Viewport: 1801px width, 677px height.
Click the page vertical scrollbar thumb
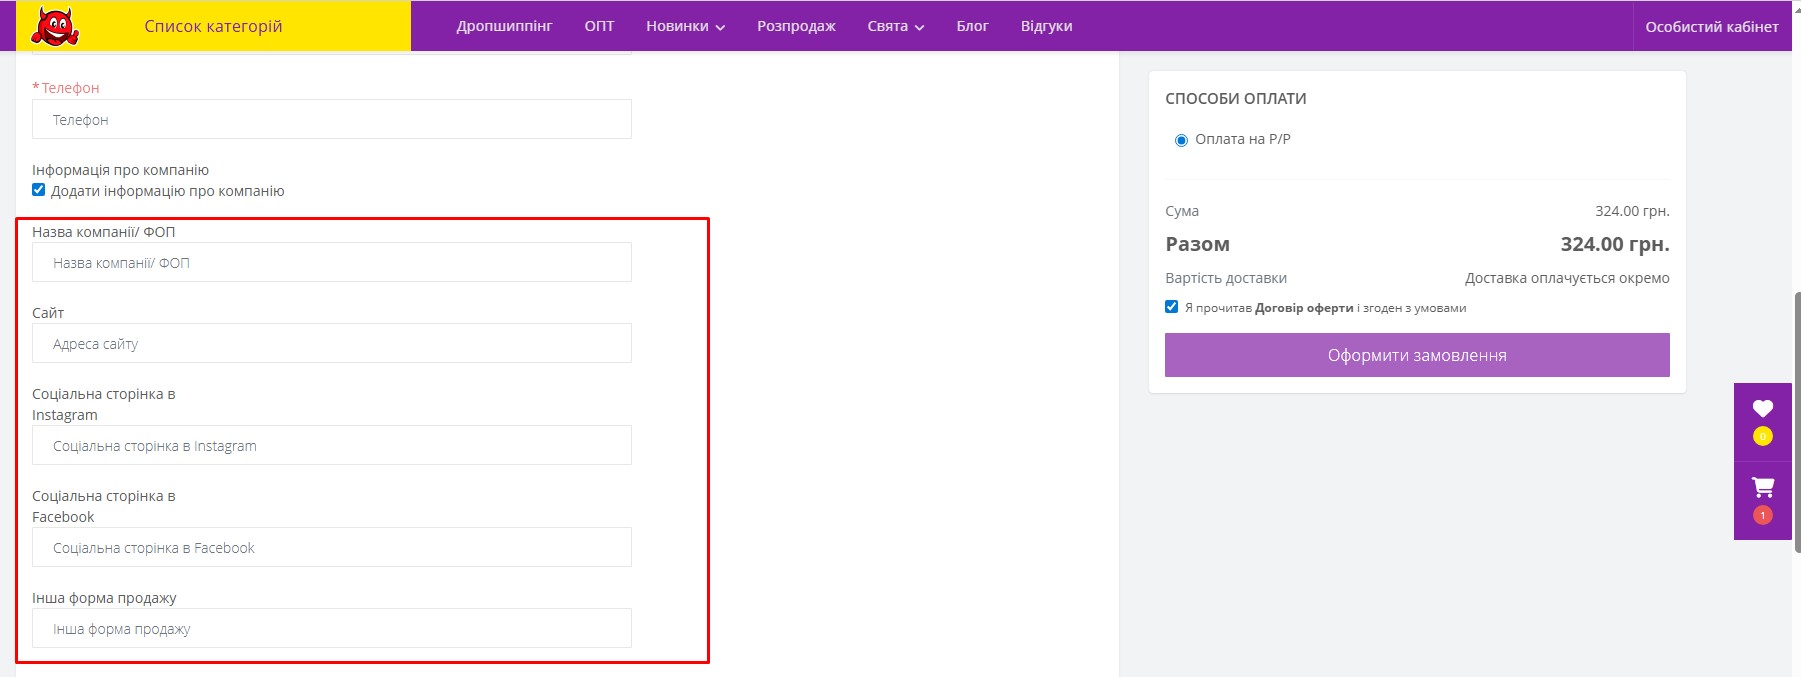(1796, 420)
